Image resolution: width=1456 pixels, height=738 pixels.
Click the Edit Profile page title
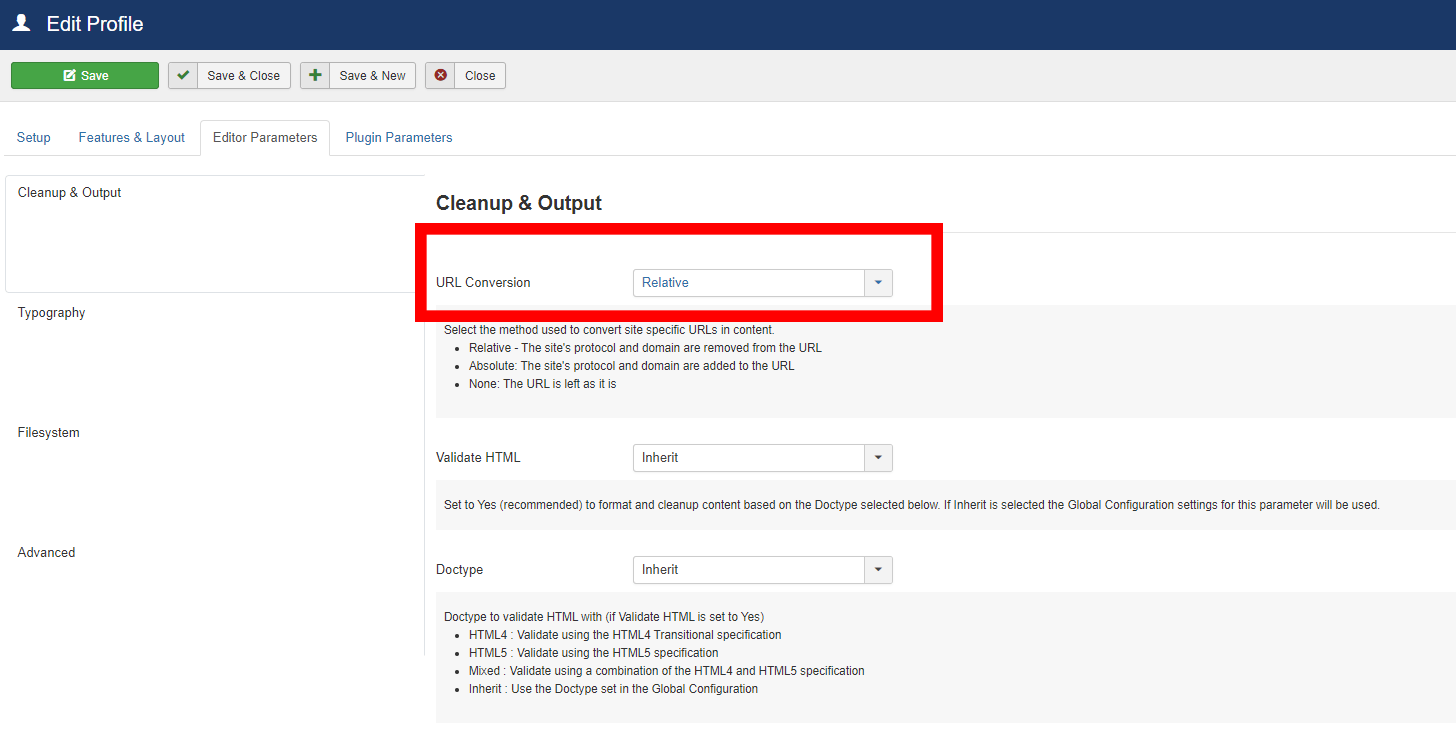pyautogui.click(x=95, y=24)
